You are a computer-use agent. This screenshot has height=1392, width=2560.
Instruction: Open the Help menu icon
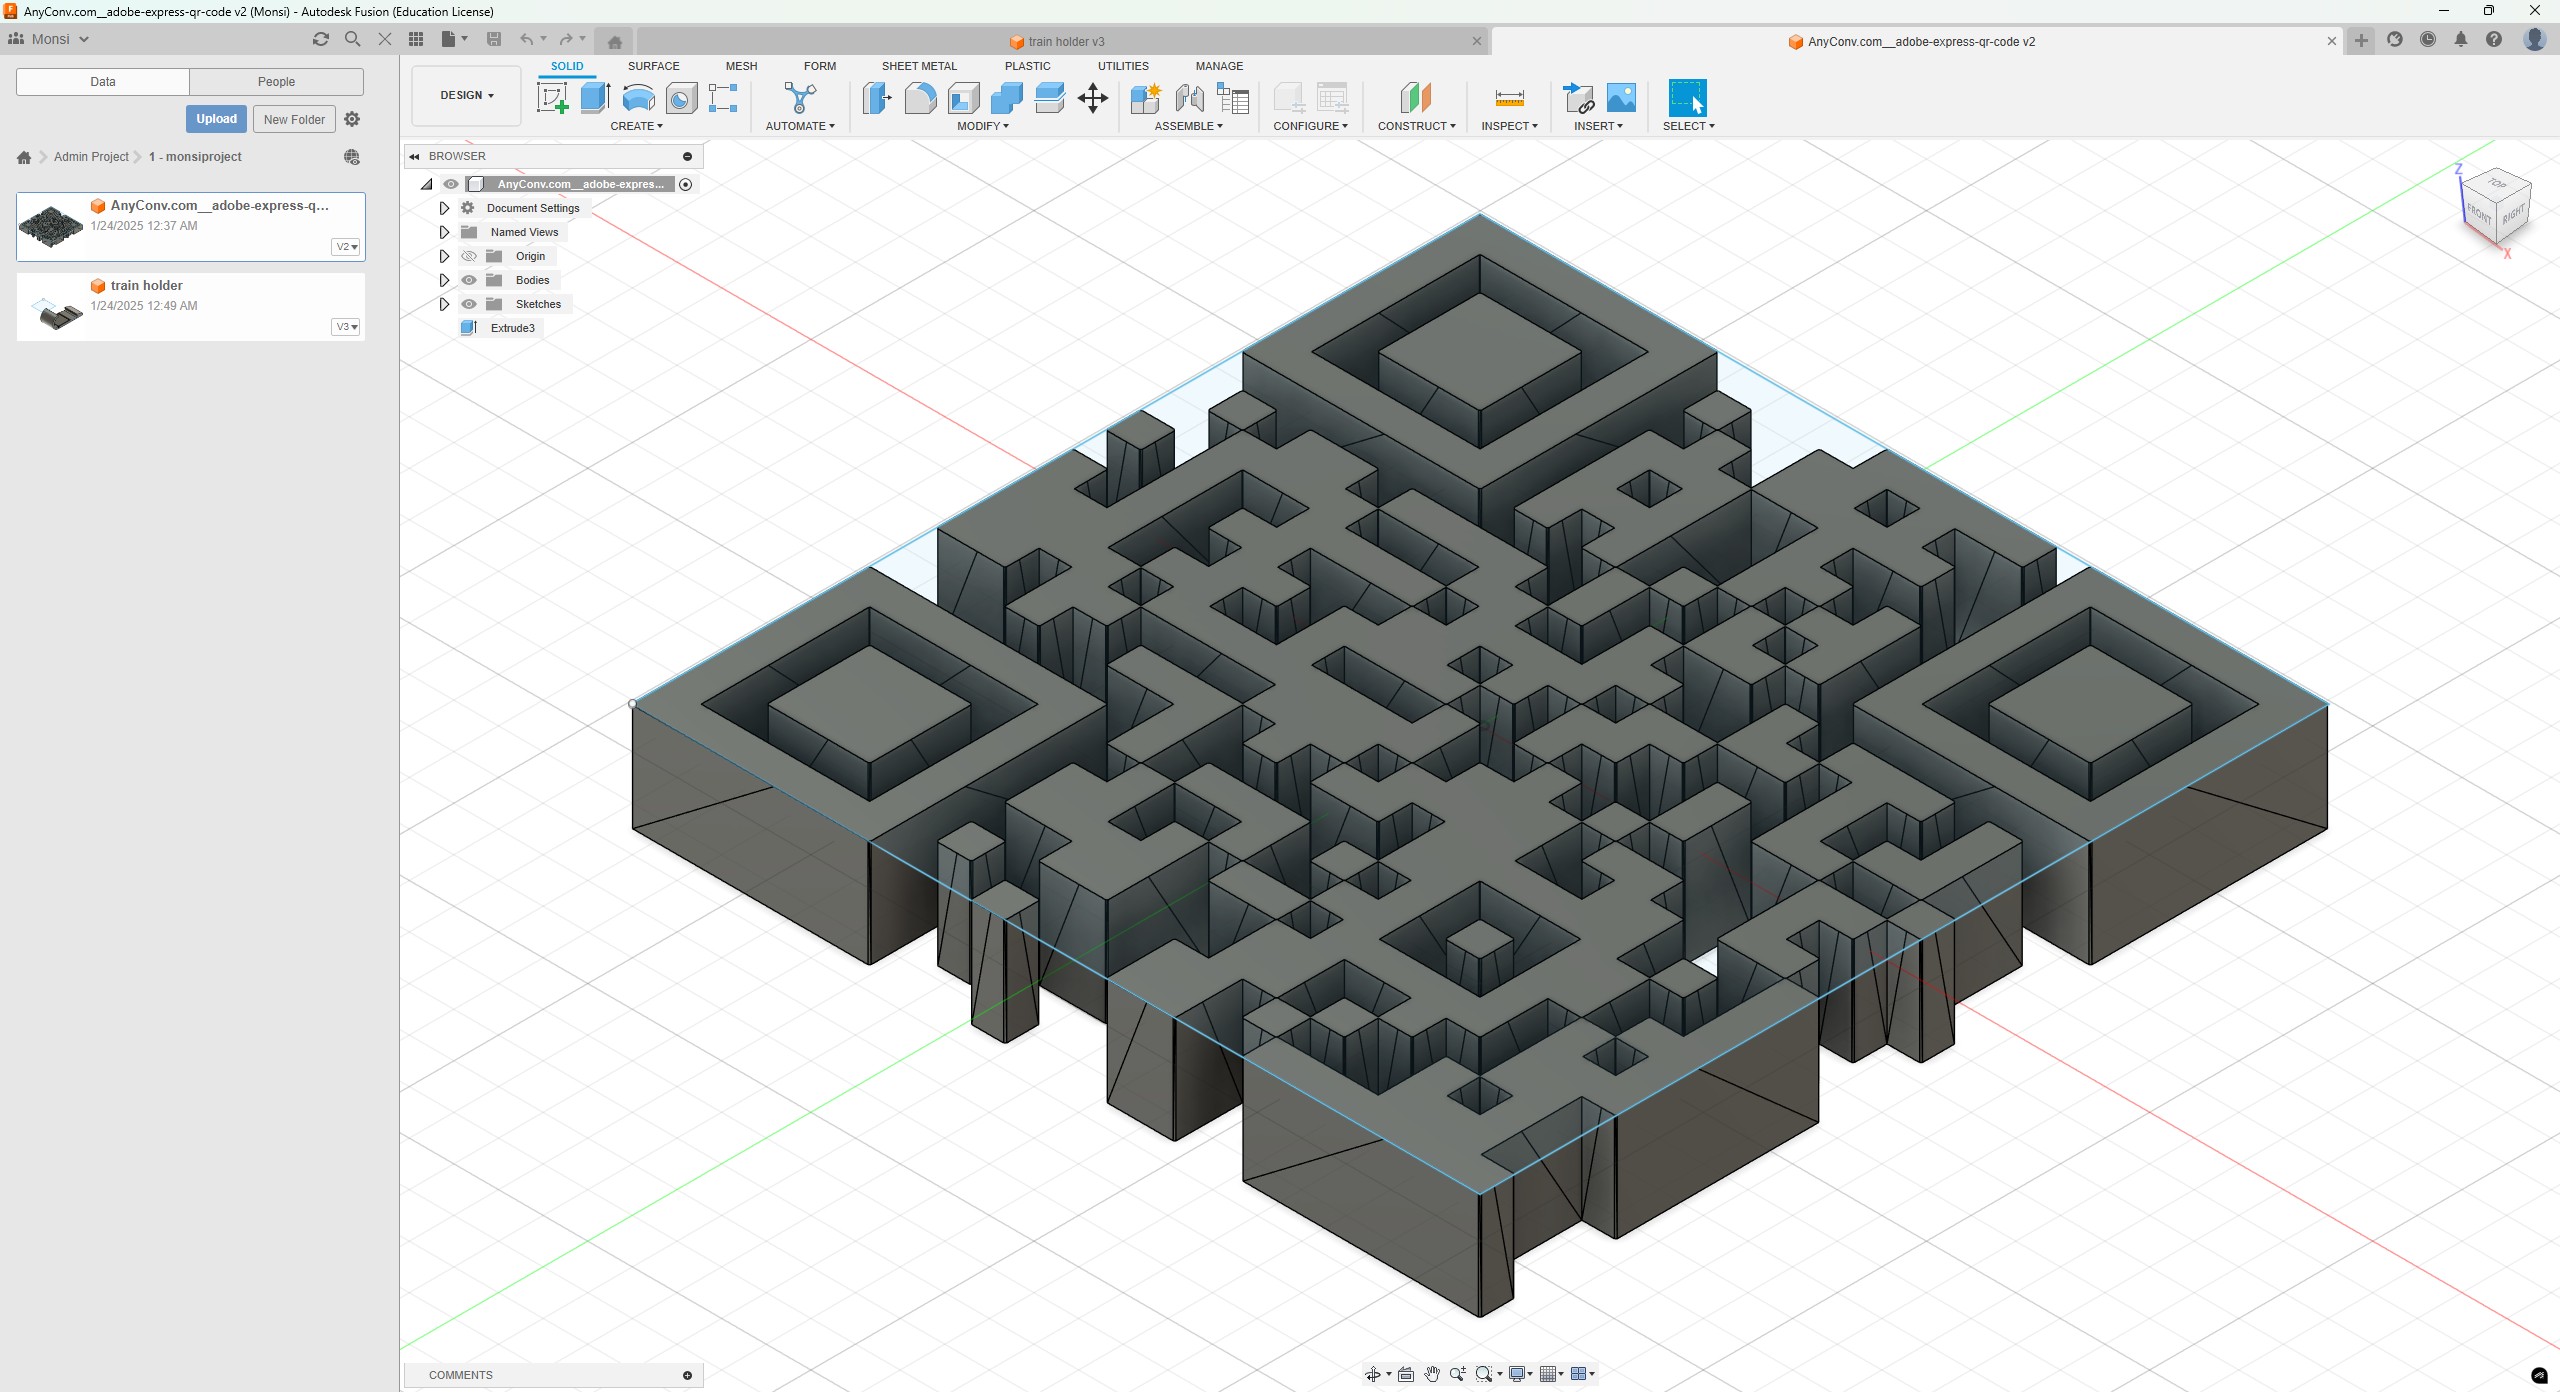point(2494,40)
